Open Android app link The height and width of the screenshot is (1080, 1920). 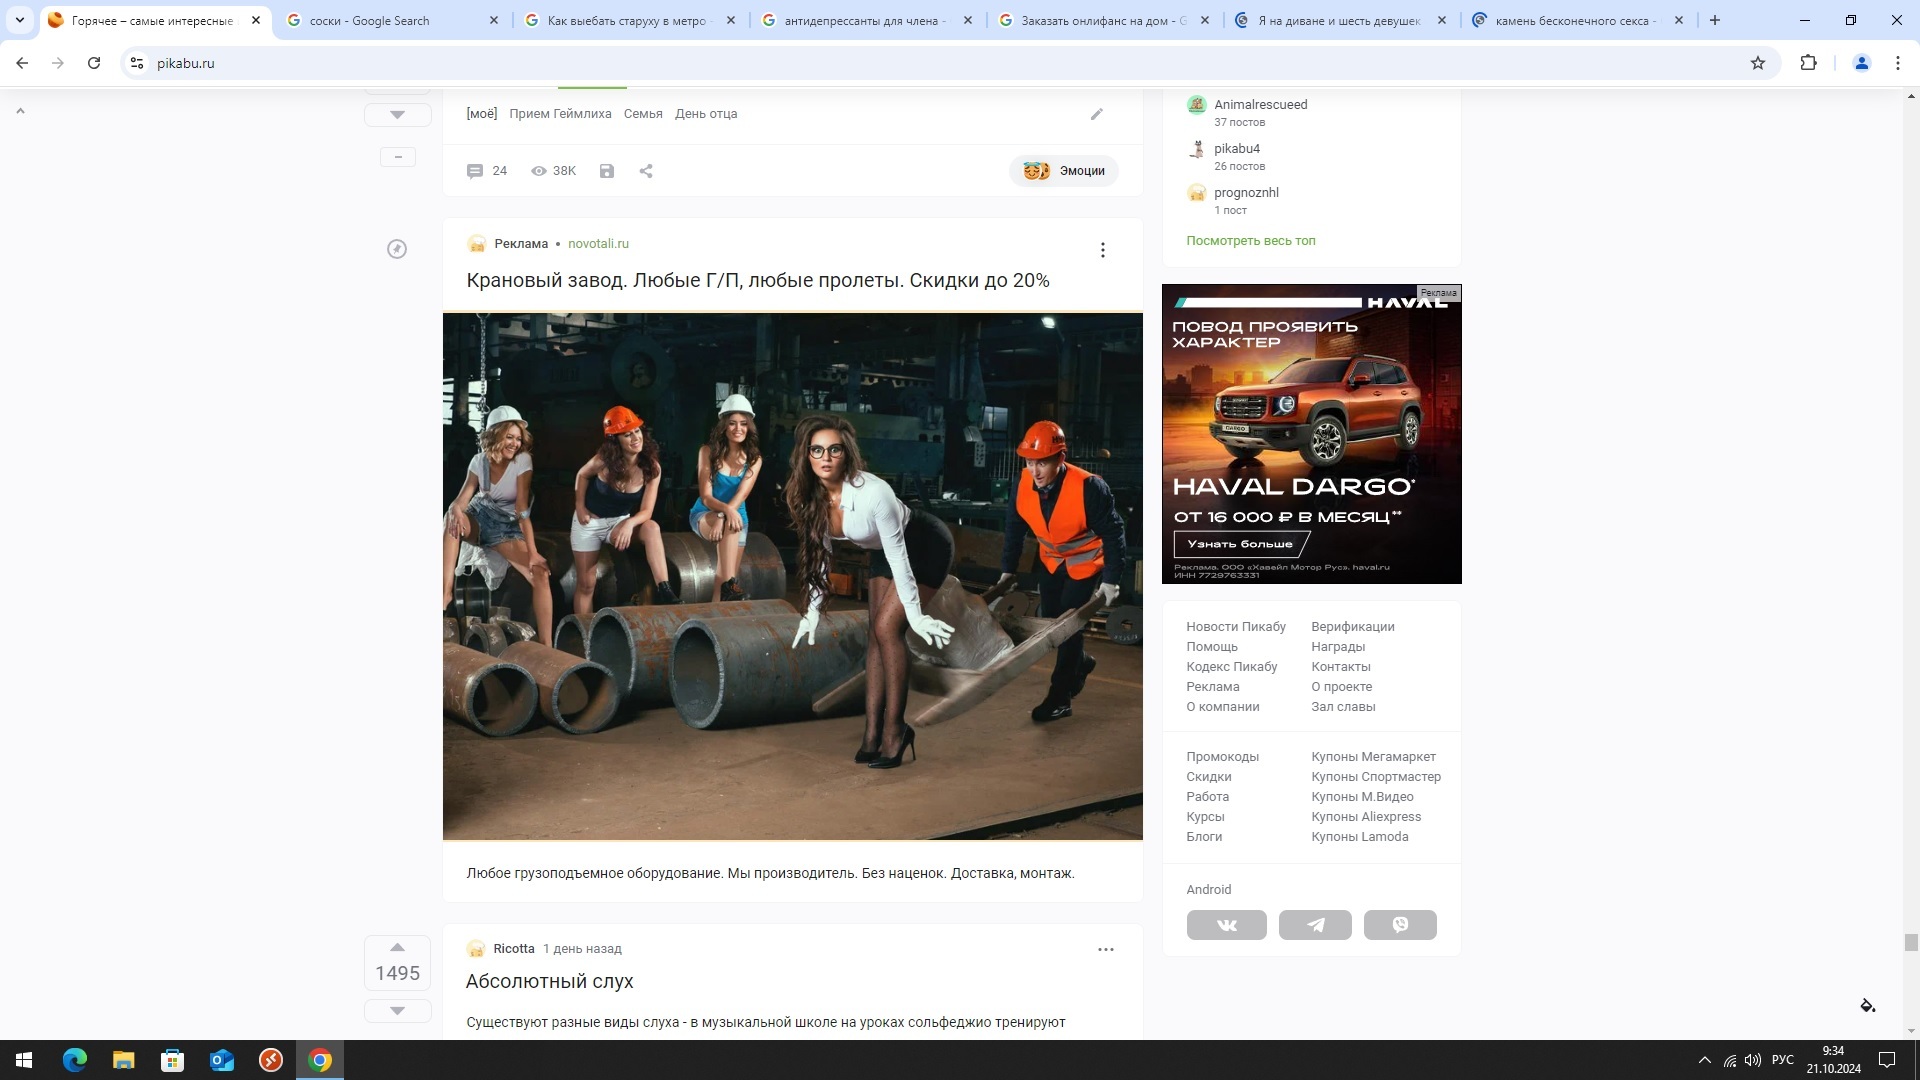1209,890
